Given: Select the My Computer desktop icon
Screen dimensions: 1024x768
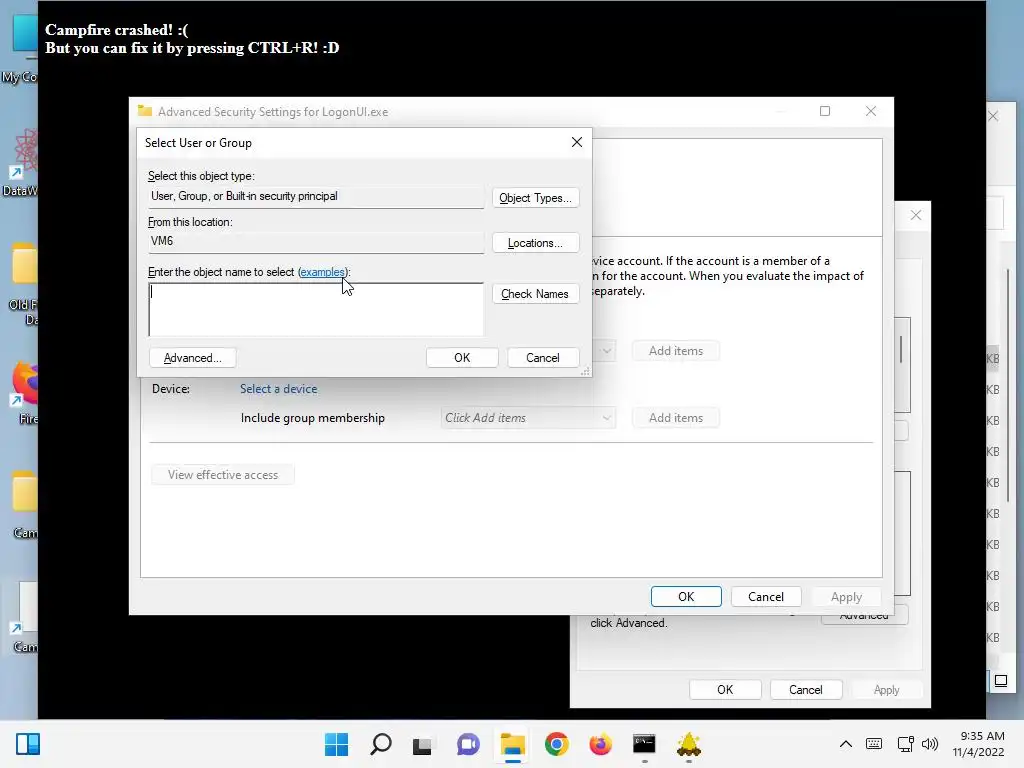Looking at the screenshot, I should 22,49.
